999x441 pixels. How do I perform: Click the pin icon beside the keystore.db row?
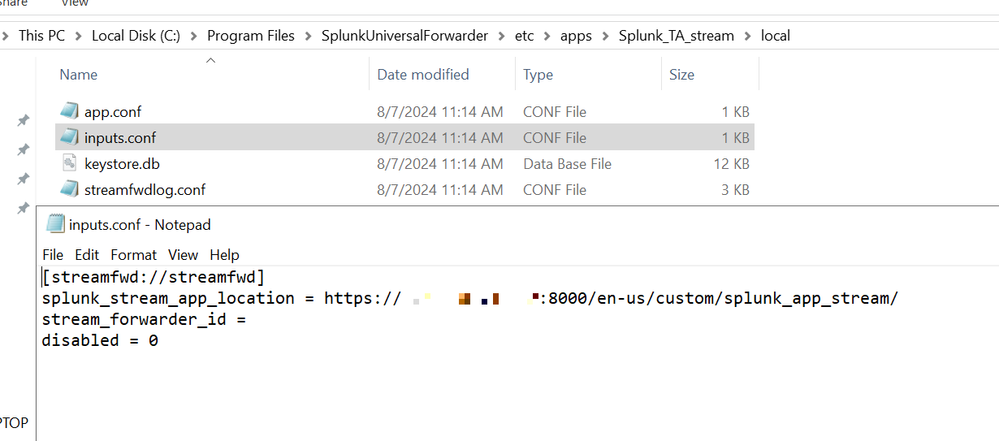click(x=22, y=178)
